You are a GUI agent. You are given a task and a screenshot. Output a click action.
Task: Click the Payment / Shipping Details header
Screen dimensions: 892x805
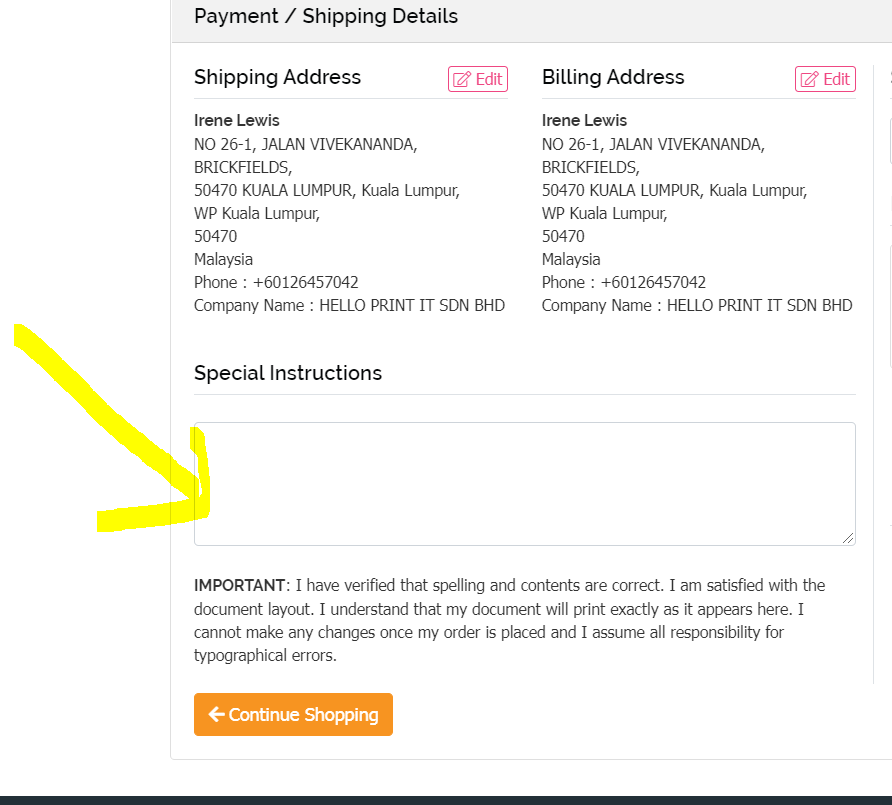(x=326, y=17)
